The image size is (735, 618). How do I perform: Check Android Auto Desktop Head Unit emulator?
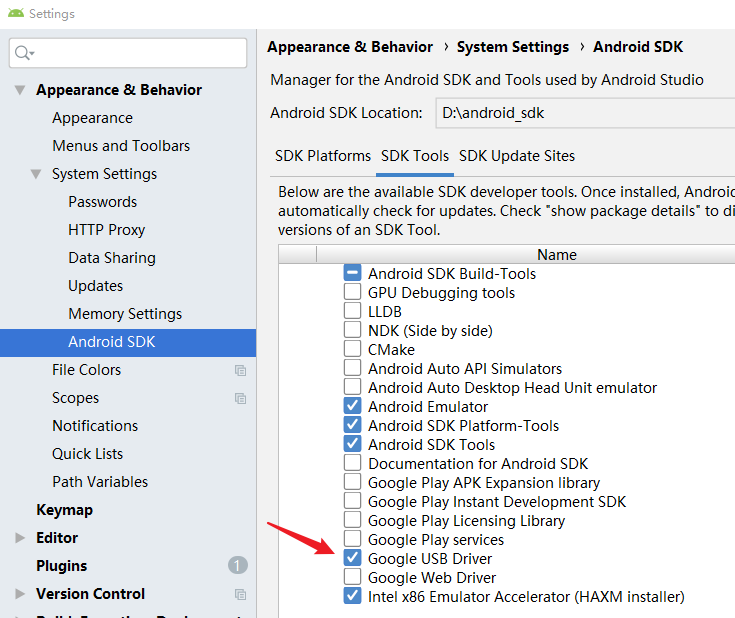(x=352, y=387)
